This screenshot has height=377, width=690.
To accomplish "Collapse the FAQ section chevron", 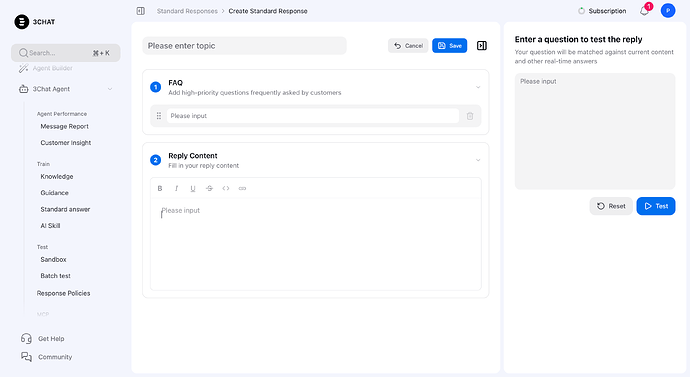I will point(478,87).
